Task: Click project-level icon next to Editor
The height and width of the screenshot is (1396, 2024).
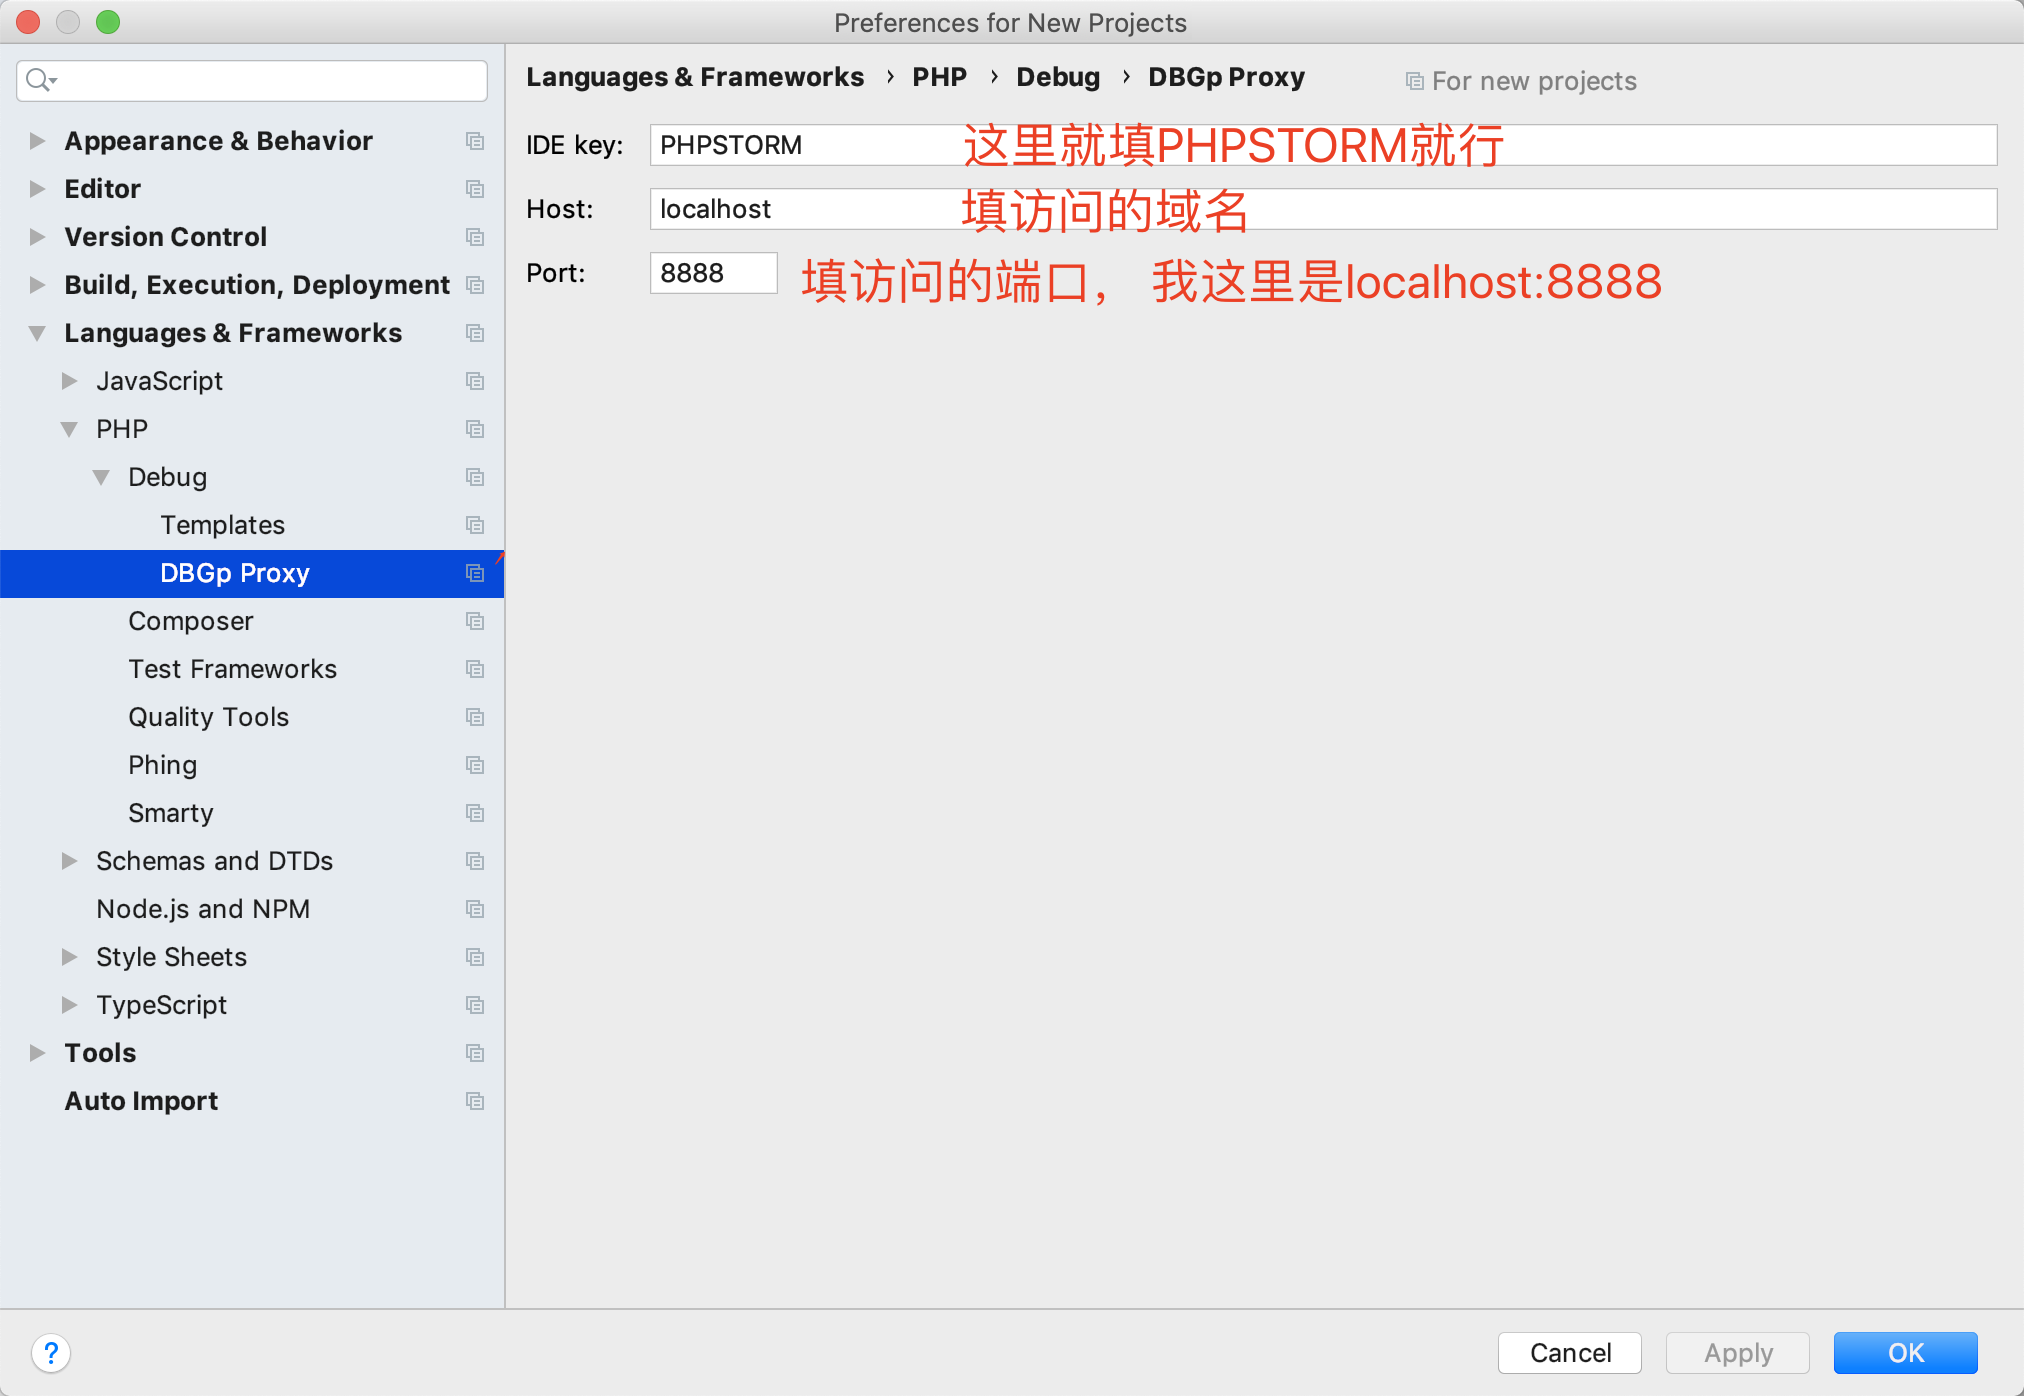Action: [475, 189]
